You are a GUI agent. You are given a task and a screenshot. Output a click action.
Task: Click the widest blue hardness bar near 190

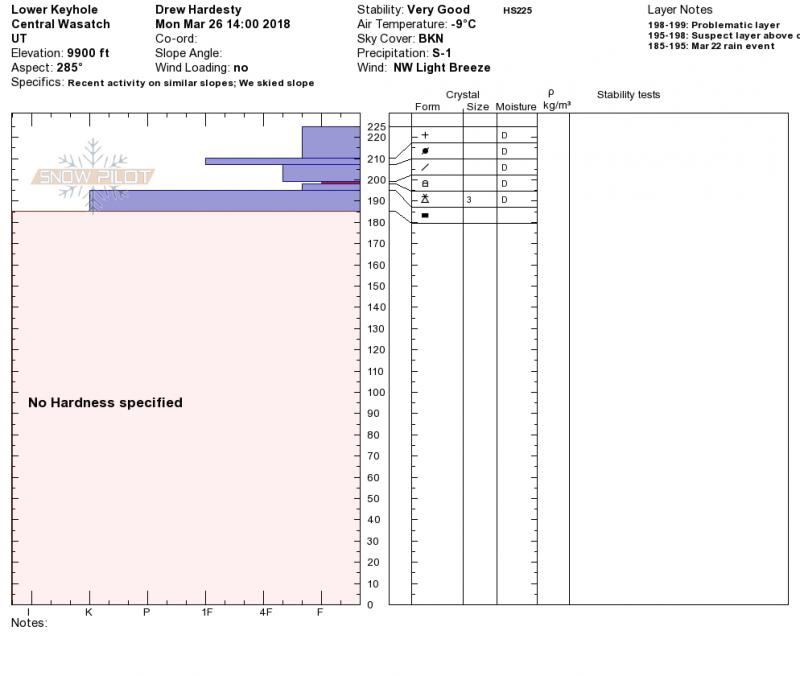[224, 201]
